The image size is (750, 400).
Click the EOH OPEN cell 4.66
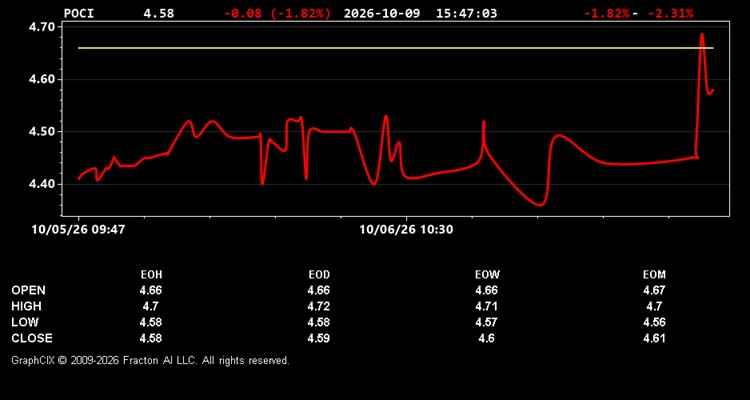click(151, 290)
